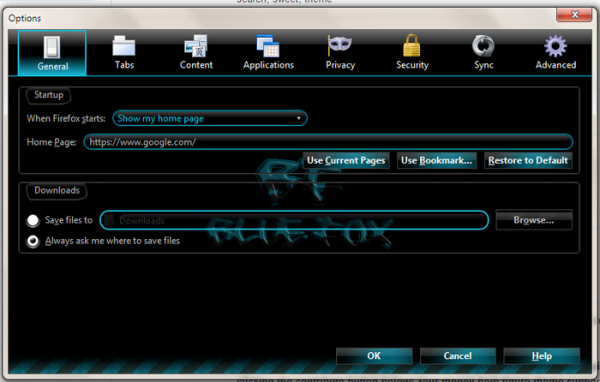The width and height of the screenshot is (600, 382).
Task: Switch to the Advanced label
Action: [x=556, y=65]
